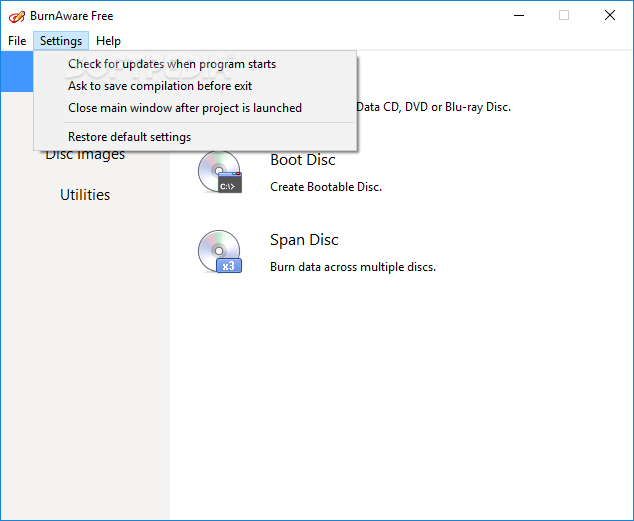Toggle Ask to save compilation before exit
The height and width of the screenshot is (521, 634).
[195, 86]
